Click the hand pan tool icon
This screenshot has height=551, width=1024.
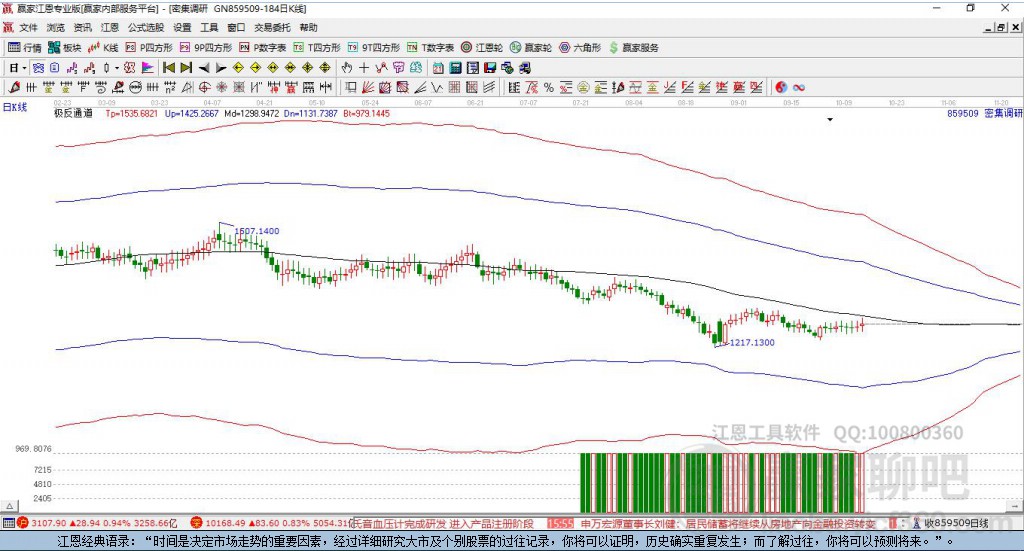347,68
